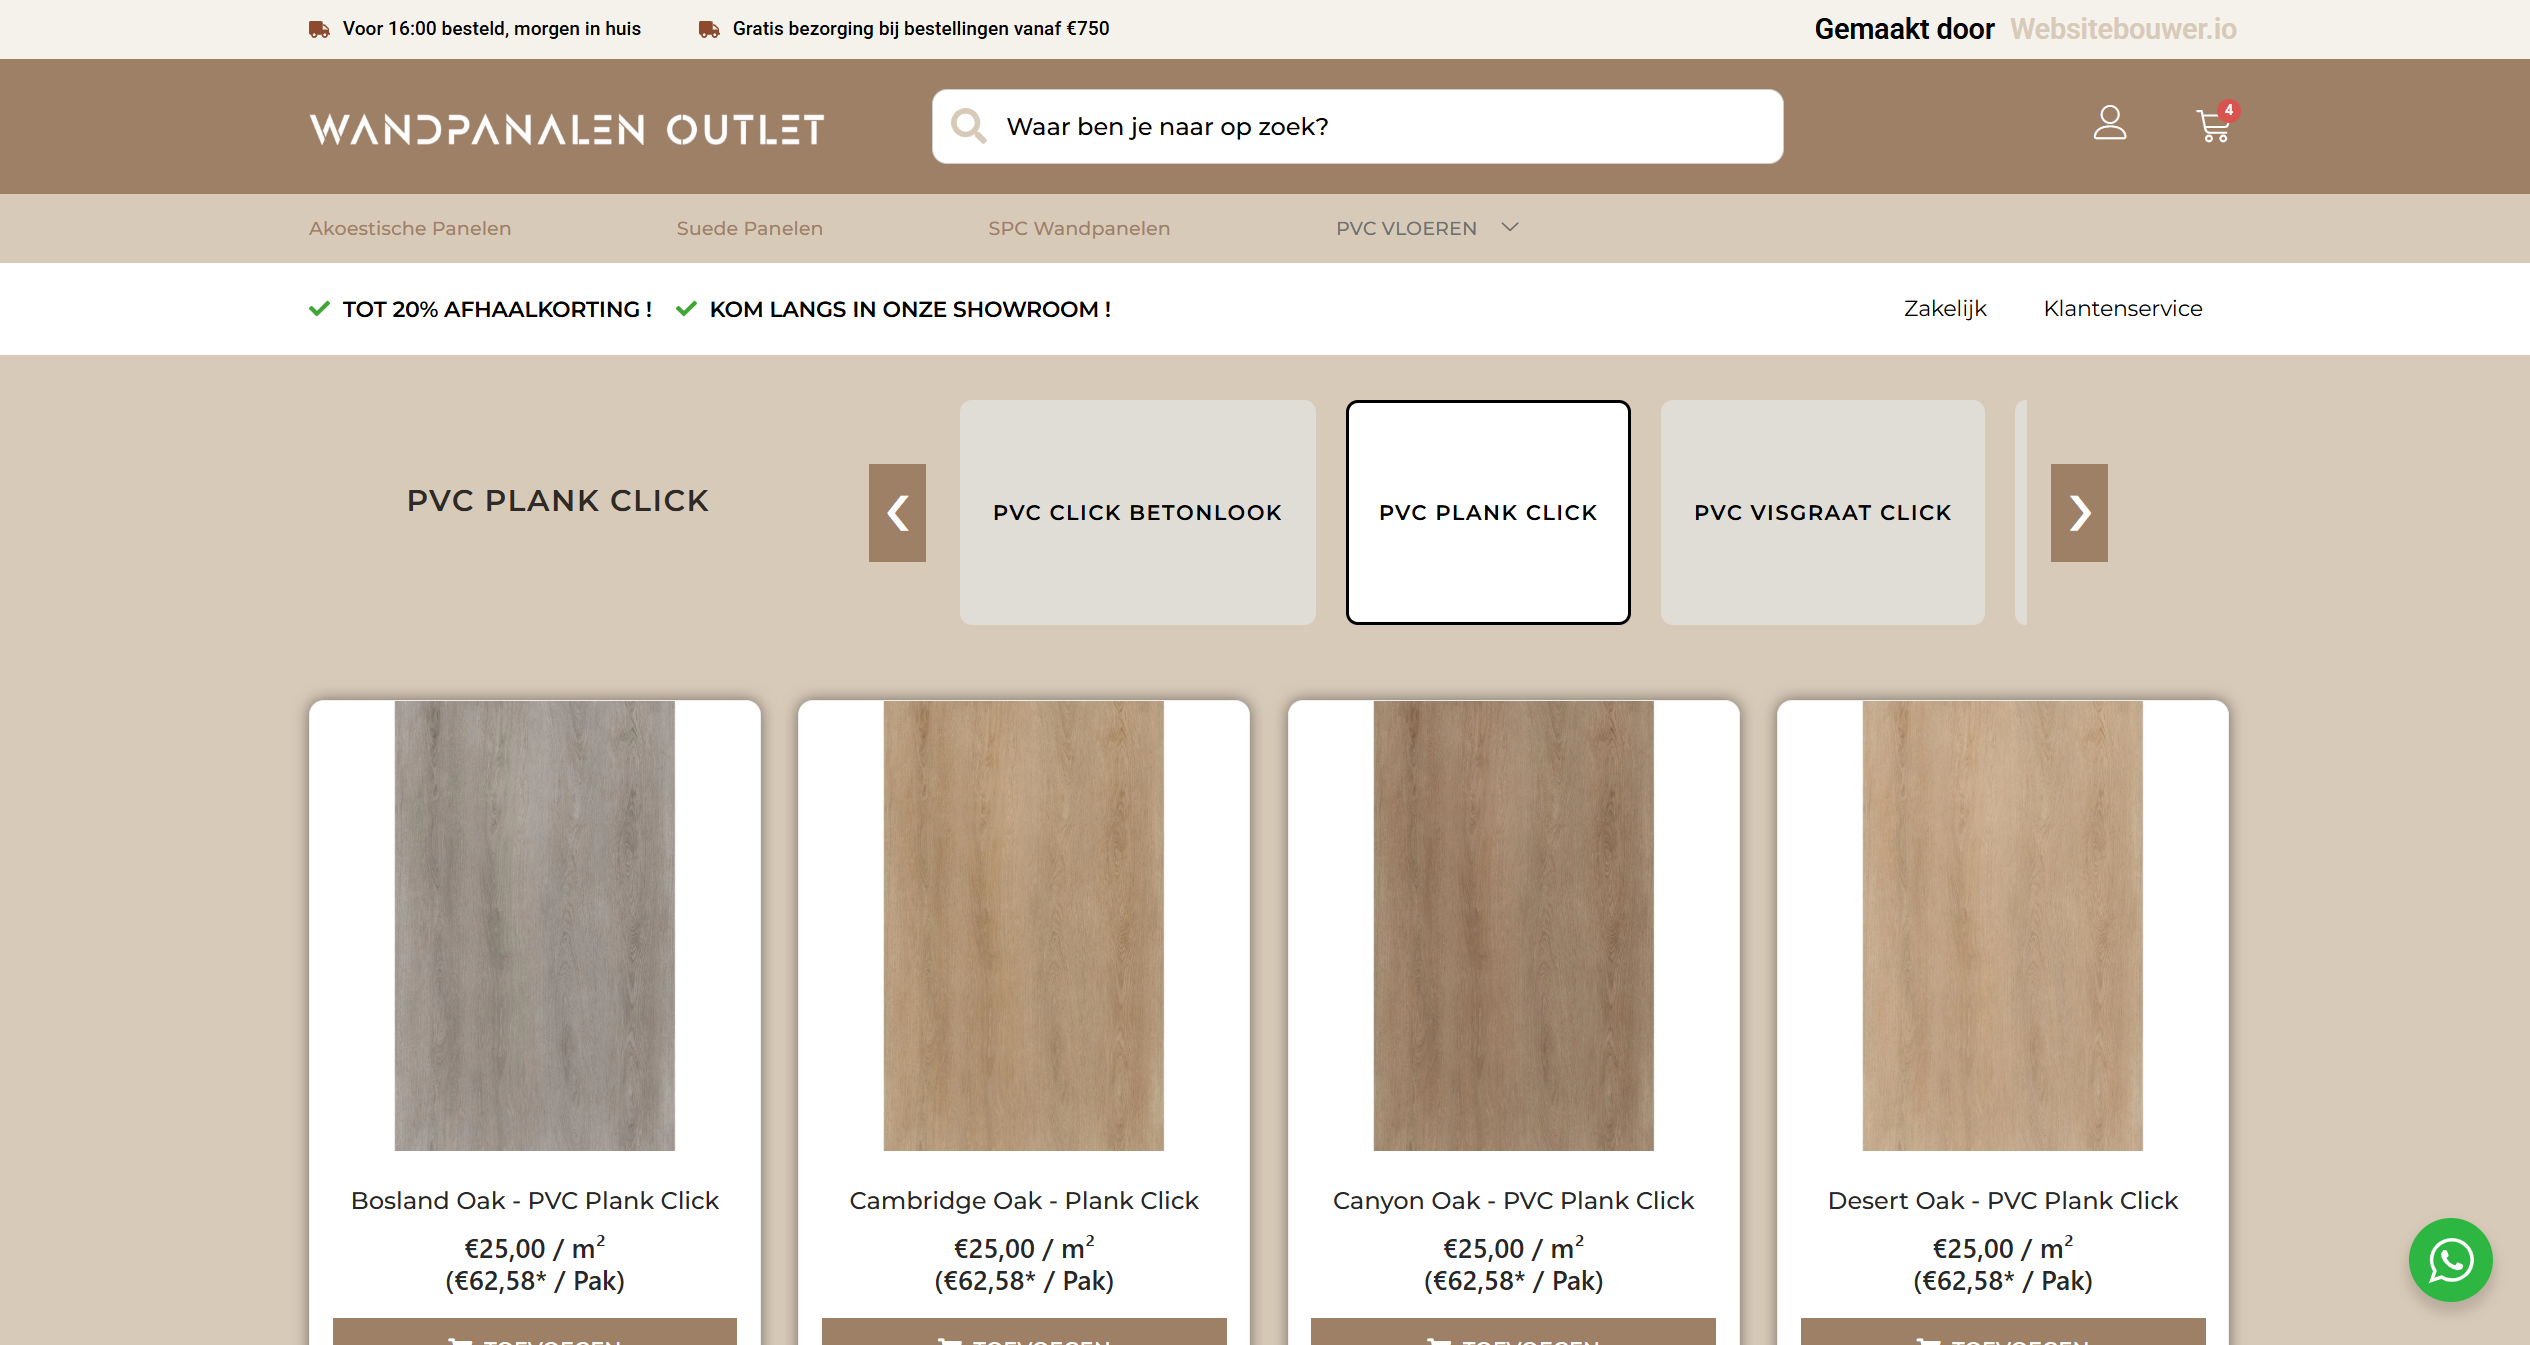Open the account icon in the header
Screen dimensions: 2530x1345
pos(2110,124)
